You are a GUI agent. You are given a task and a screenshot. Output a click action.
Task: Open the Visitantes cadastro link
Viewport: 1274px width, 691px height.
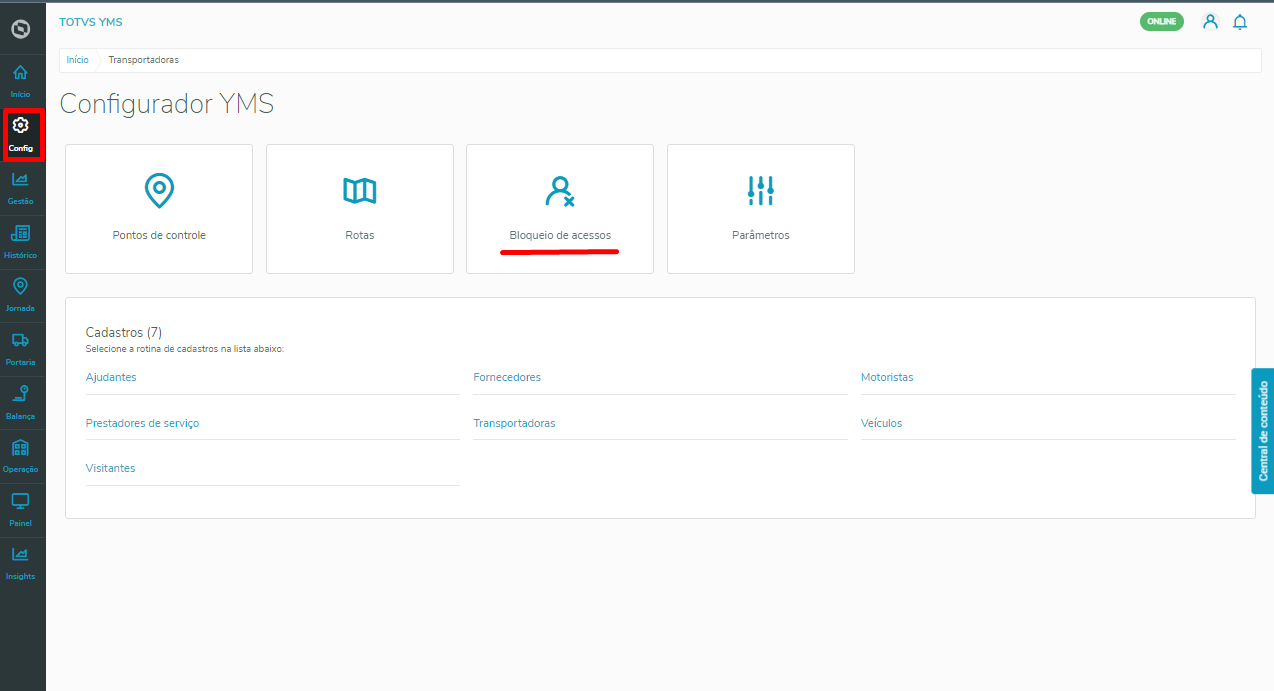[110, 468]
